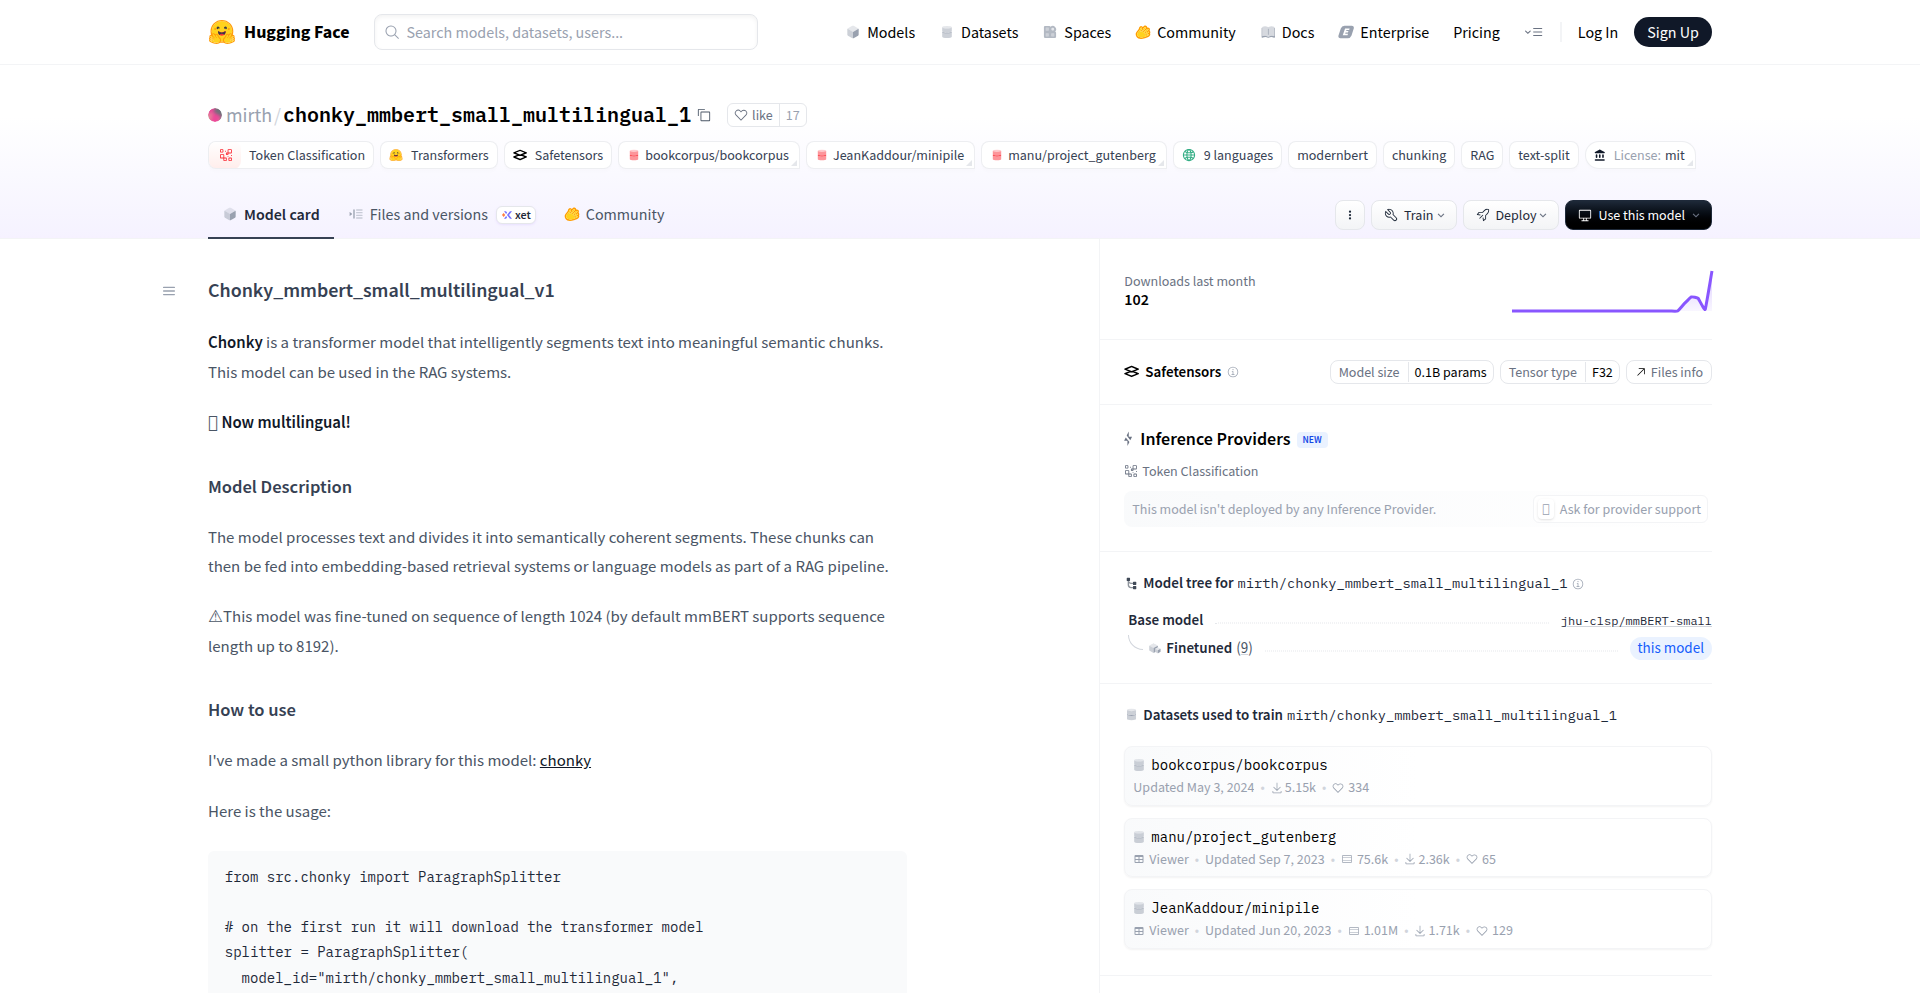The height and width of the screenshot is (993, 1920).
Task: Open the Pricing page
Action: click(x=1476, y=32)
